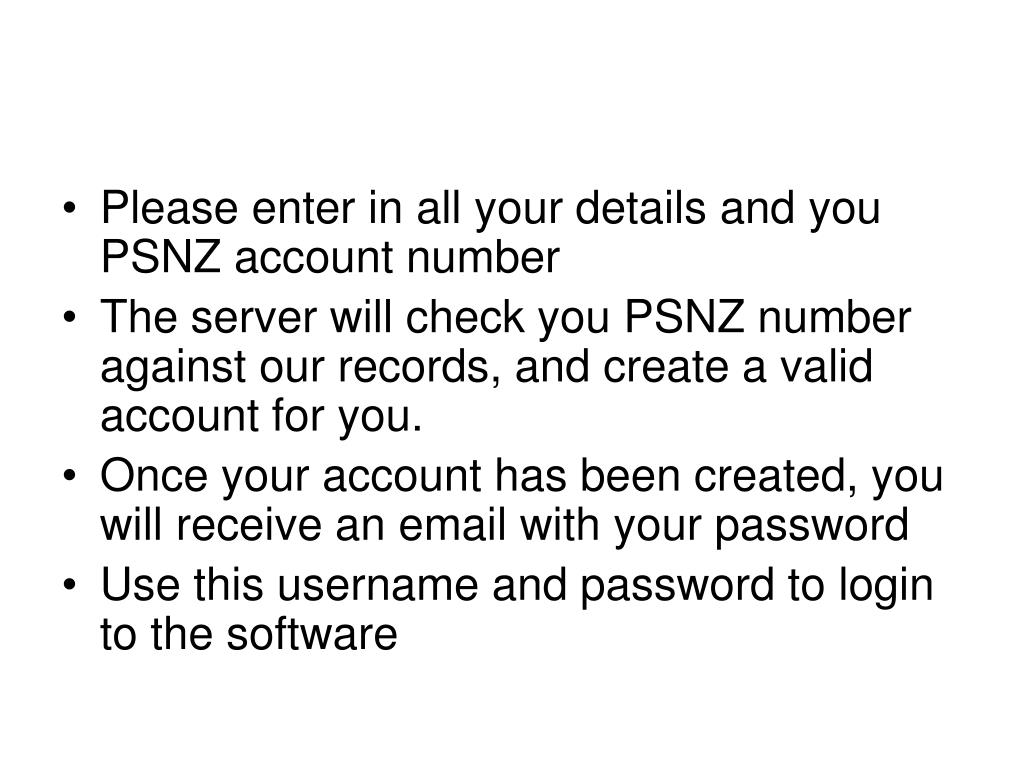Viewport: 1024px width, 768px height.
Task: Click the words 'Use this username'
Action: [x=289, y=584]
